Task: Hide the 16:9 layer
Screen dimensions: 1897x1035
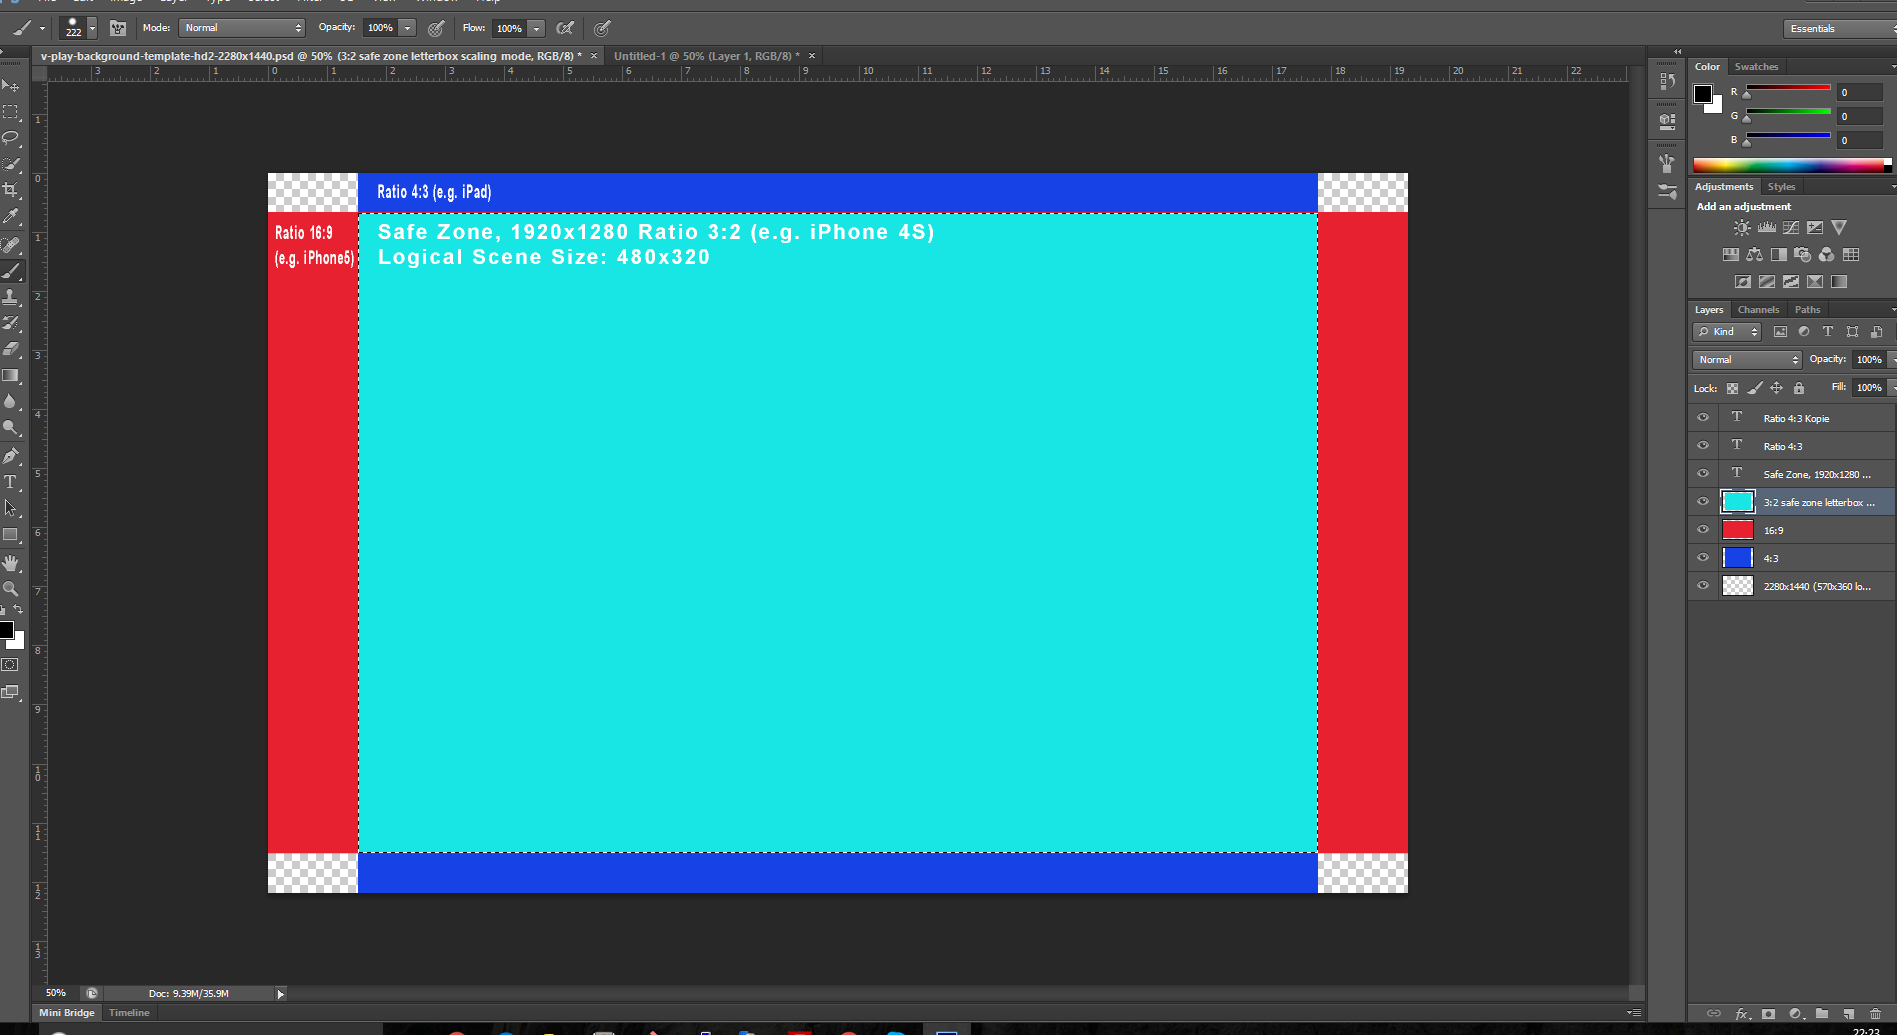Action: pyautogui.click(x=1703, y=530)
